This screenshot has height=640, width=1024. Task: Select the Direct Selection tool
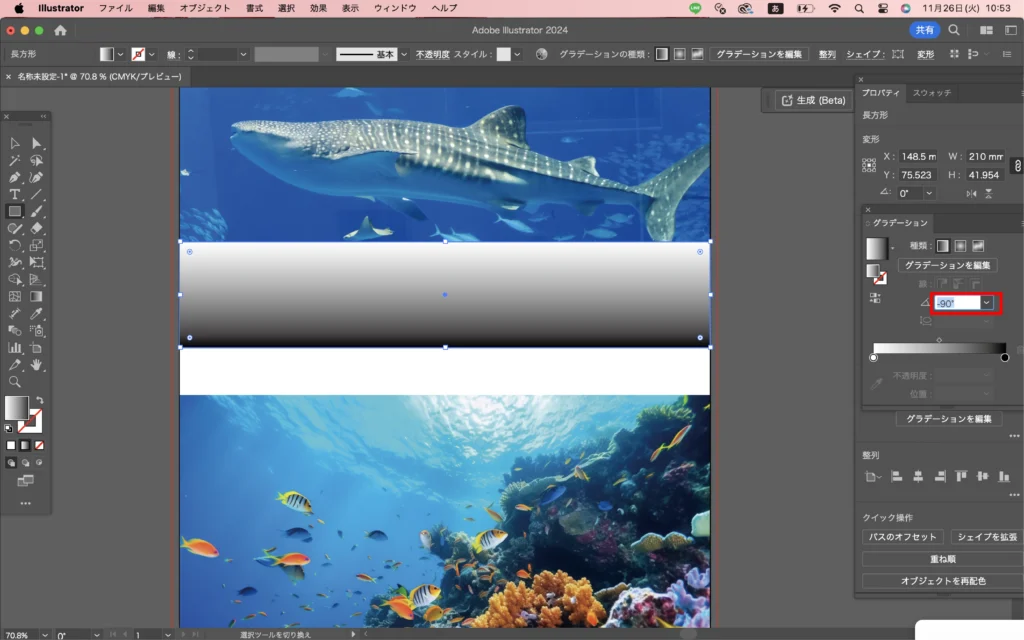pyautogui.click(x=37, y=143)
